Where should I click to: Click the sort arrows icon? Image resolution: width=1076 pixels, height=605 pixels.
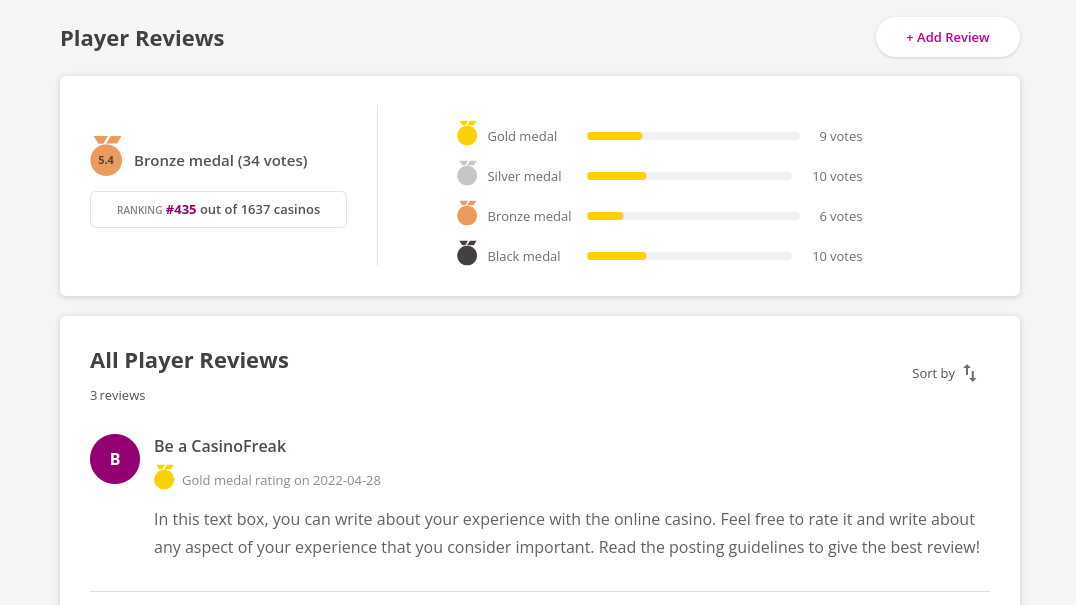[970, 373]
